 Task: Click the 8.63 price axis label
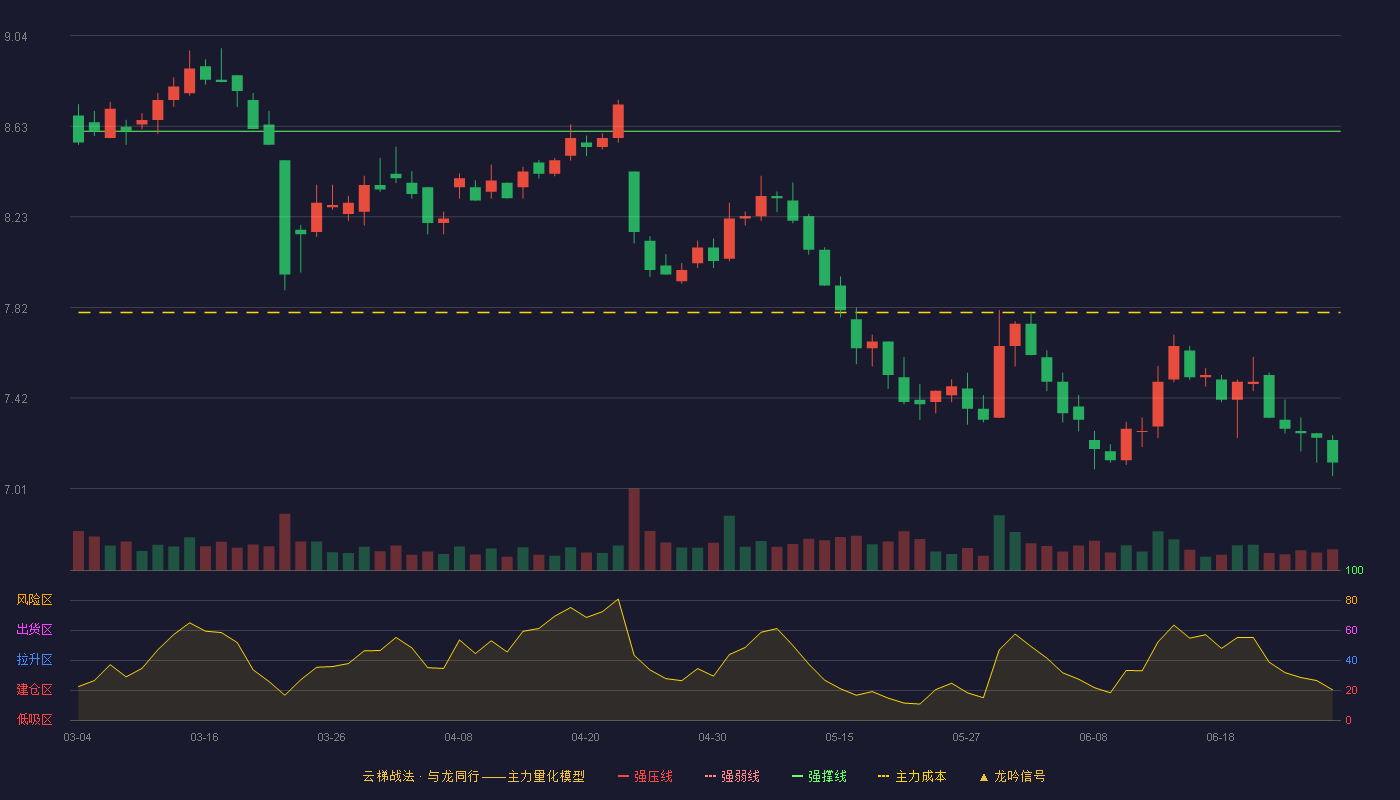16,128
